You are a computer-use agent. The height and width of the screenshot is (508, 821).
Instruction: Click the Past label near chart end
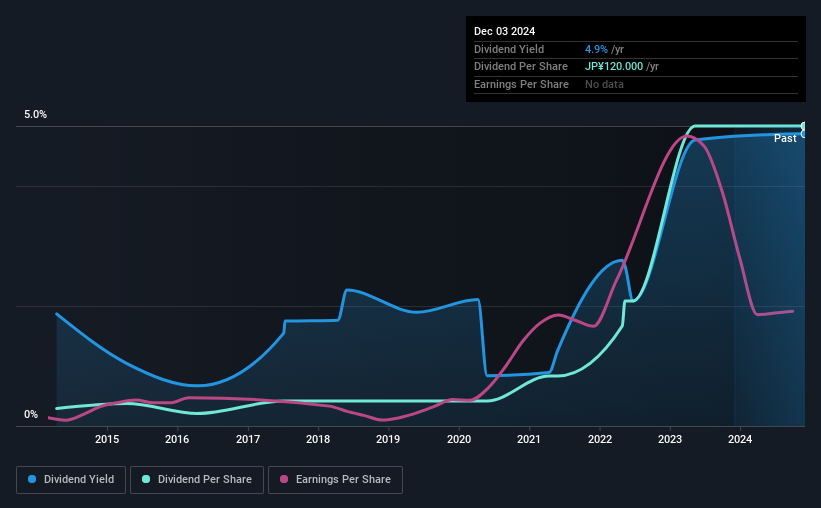tap(785, 138)
